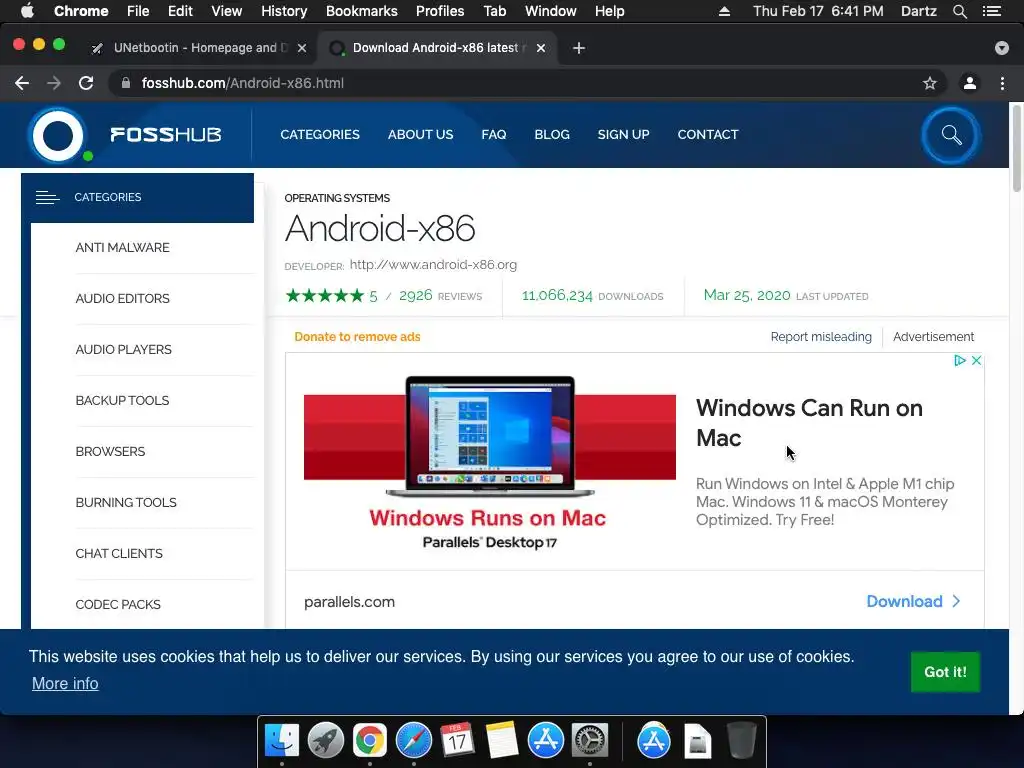Click the Parallels MacBook ad image
Image resolution: width=1024 pixels, height=768 pixels.
click(490, 437)
